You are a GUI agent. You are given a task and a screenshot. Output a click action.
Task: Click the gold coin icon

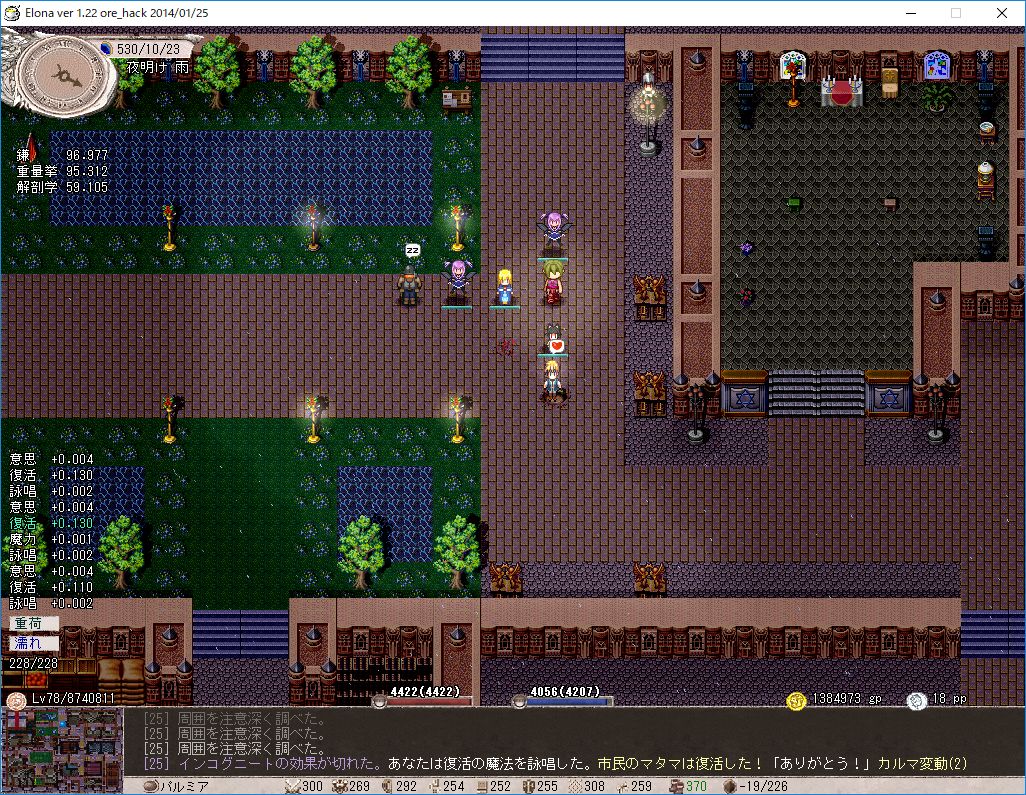click(x=796, y=701)
